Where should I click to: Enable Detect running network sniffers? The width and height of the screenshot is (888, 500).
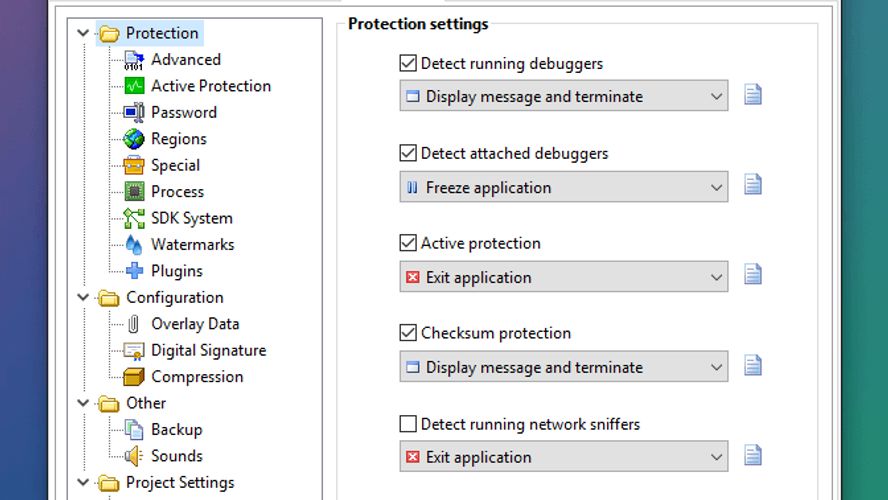[x=408, y=424]
